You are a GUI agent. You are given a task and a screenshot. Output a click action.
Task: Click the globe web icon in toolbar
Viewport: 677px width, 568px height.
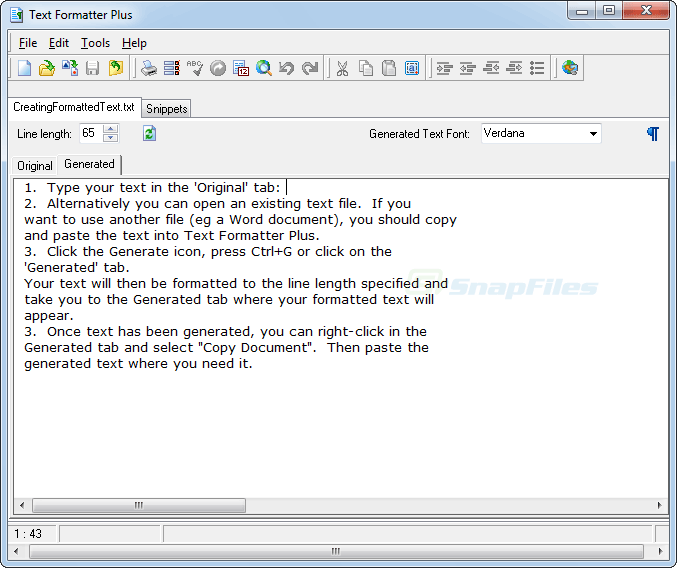click(x=570, y=68)
